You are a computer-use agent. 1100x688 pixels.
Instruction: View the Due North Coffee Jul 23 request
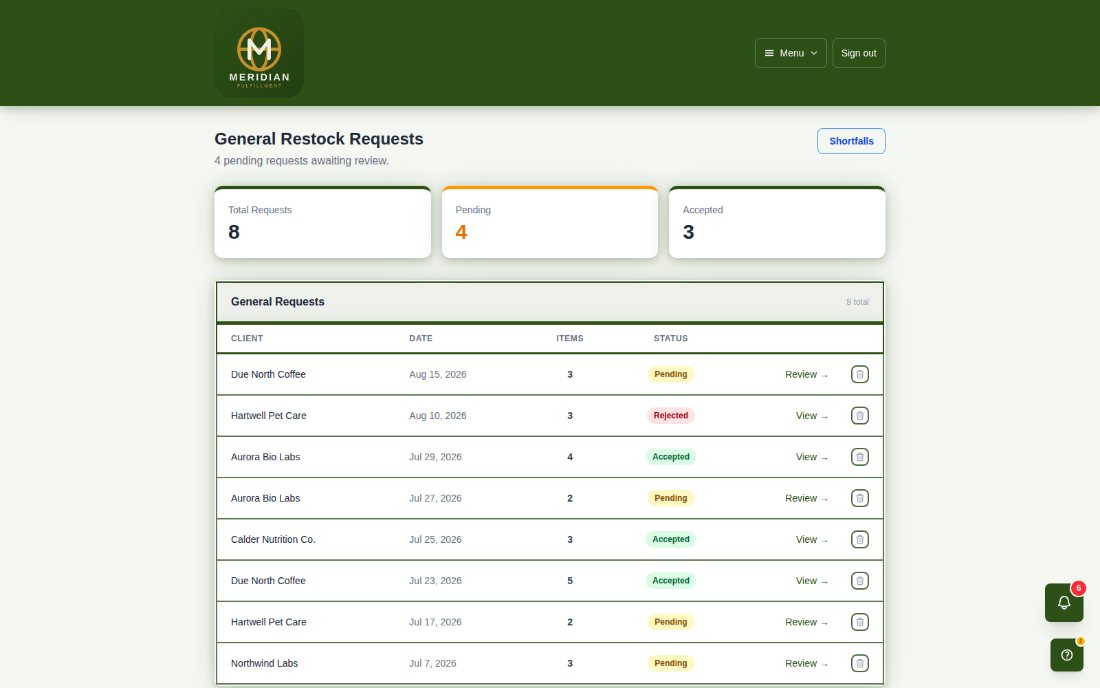pos(812,581)
